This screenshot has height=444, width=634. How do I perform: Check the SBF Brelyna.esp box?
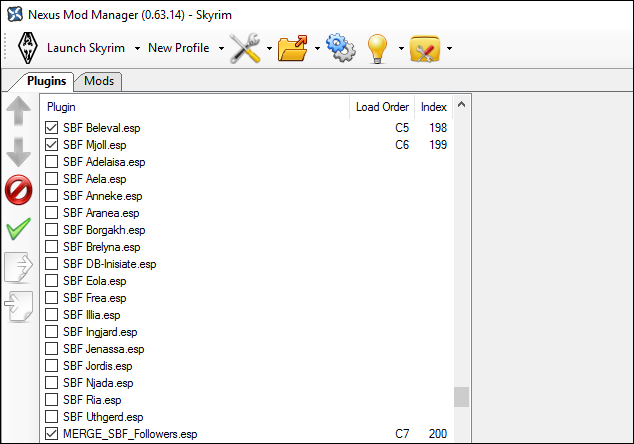[x=51, y=247]
